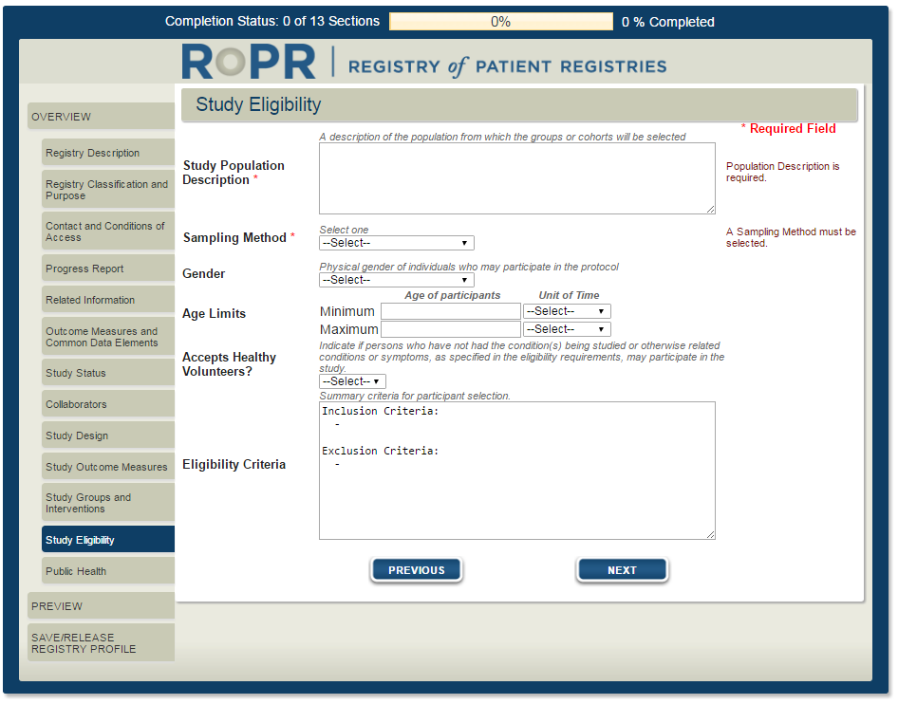Open Study Design section
898x704 pixels.
108,435
